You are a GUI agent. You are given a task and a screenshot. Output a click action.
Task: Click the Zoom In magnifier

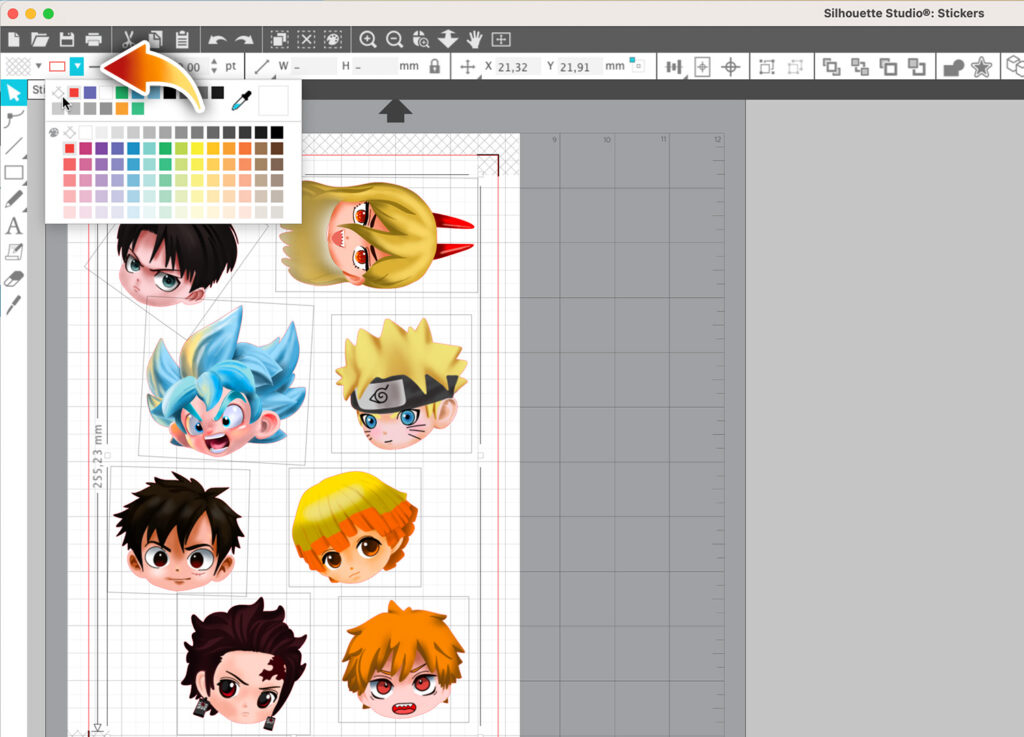[x=368, y=40]
